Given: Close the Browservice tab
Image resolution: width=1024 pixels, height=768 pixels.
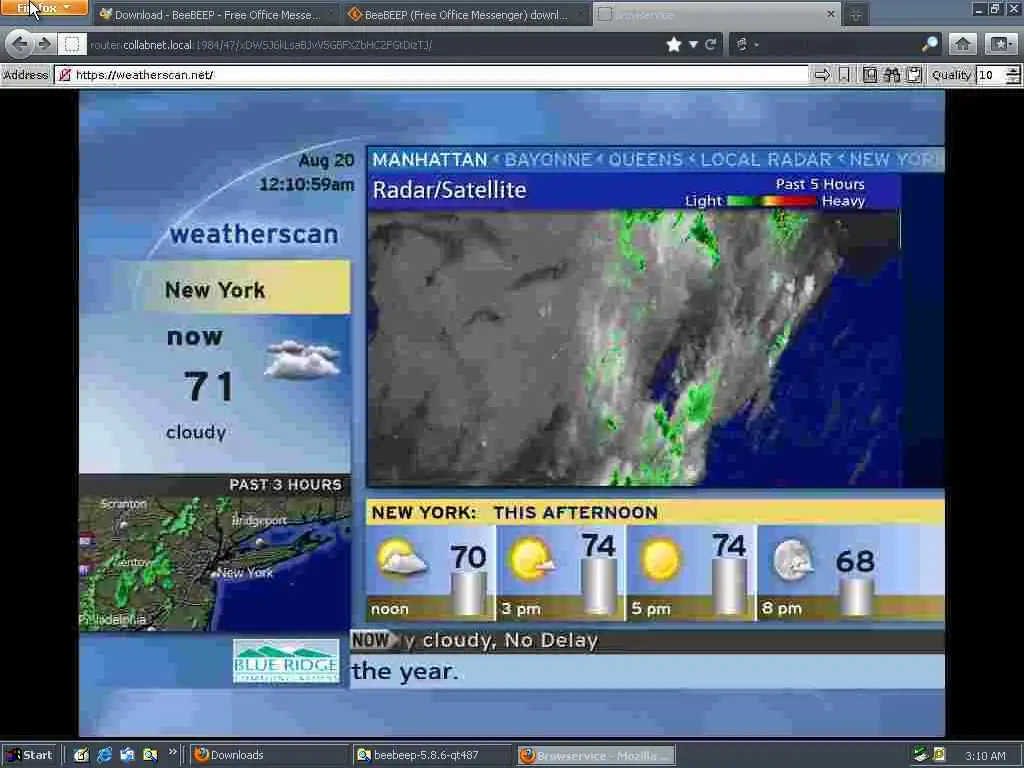Looking at the screenshot, I should coord(831,14).
